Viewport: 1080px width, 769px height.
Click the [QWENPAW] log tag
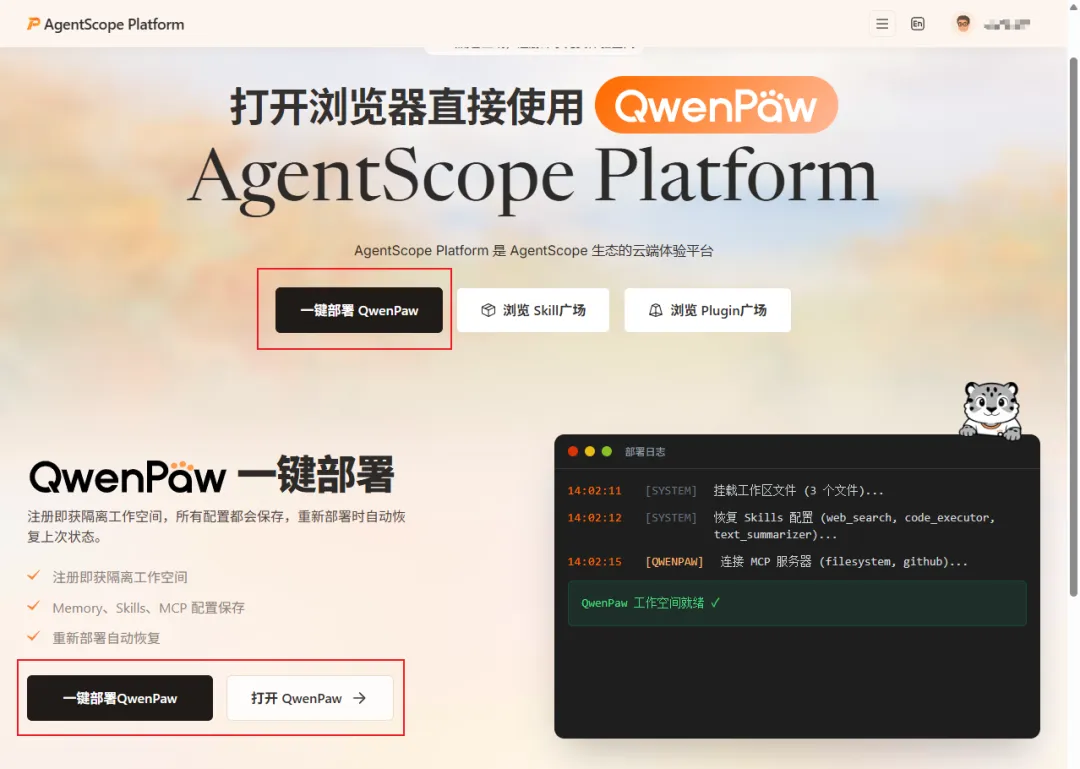674,562
